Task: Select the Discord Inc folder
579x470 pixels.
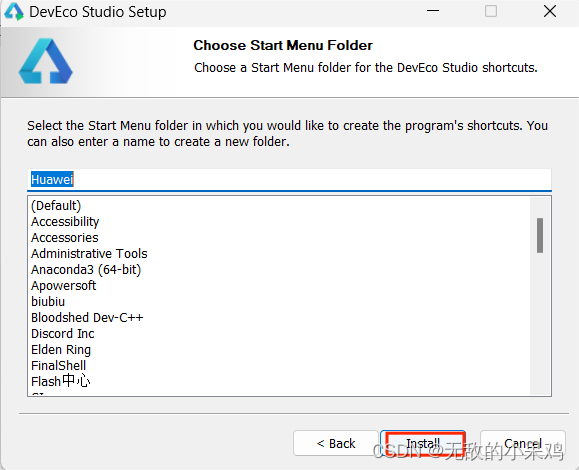Action: point(63,333)
